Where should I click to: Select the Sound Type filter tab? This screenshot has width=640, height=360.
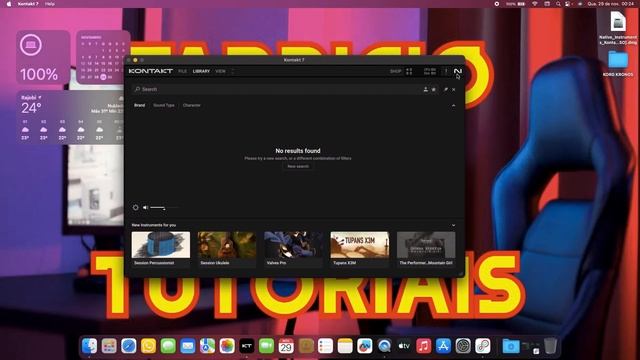coord(164,105)
